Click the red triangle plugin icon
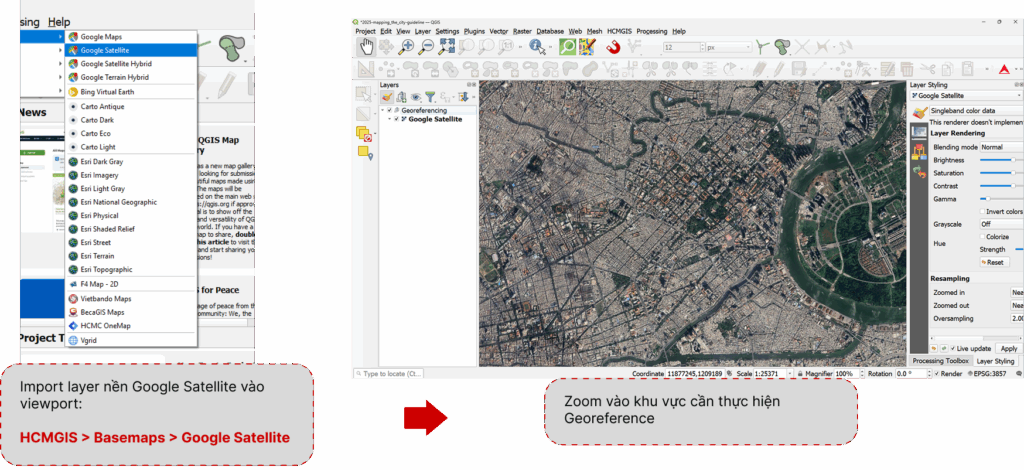Image resolution: width=1024 pixels, height=470 pixels. [x=1004, y=69]
